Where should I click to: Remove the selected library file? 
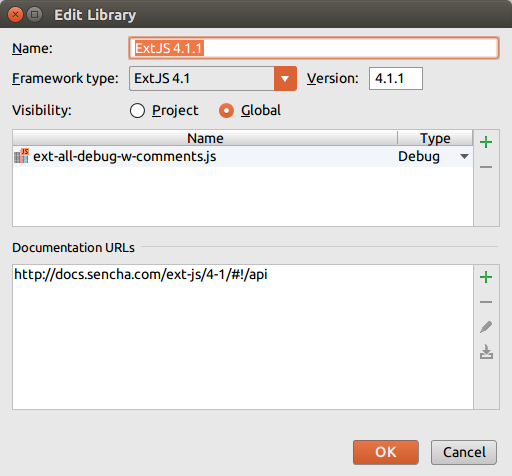click(486, 167)
